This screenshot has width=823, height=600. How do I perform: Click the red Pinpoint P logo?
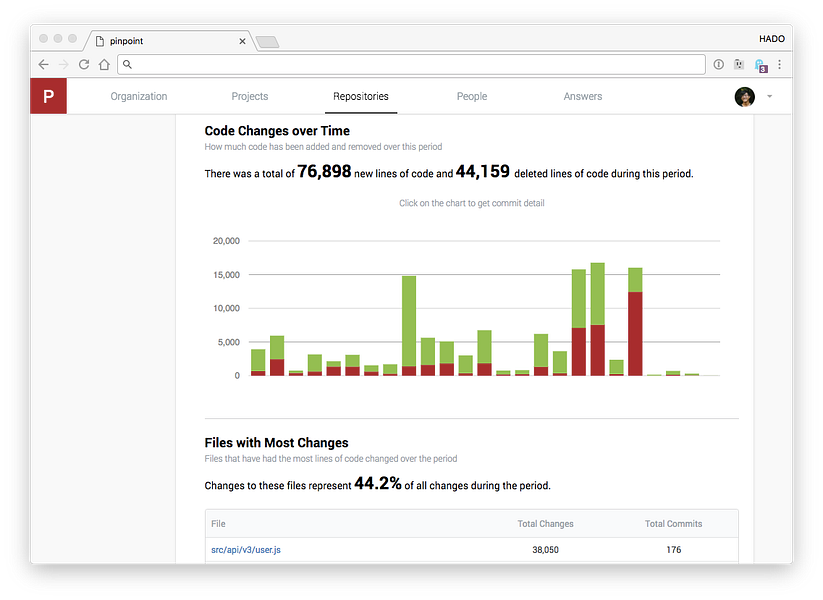(48, 96)
